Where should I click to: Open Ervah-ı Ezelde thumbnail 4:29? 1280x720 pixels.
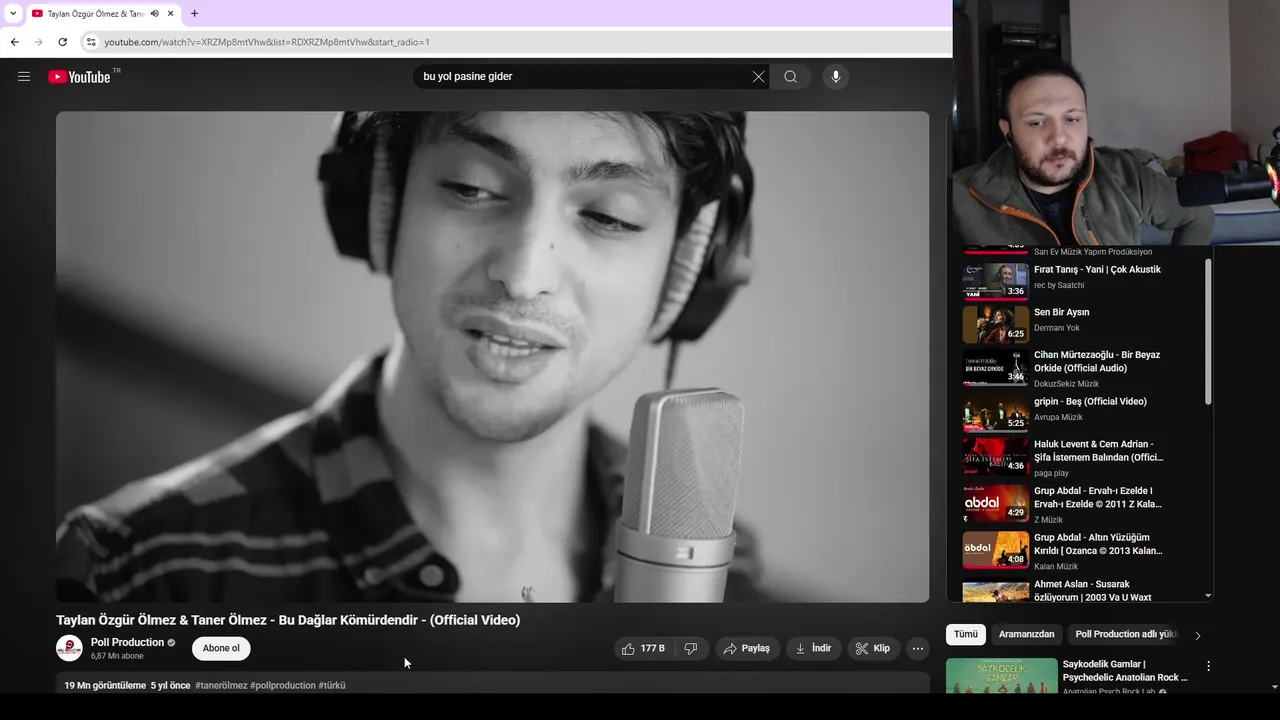[x=995, y=503]
